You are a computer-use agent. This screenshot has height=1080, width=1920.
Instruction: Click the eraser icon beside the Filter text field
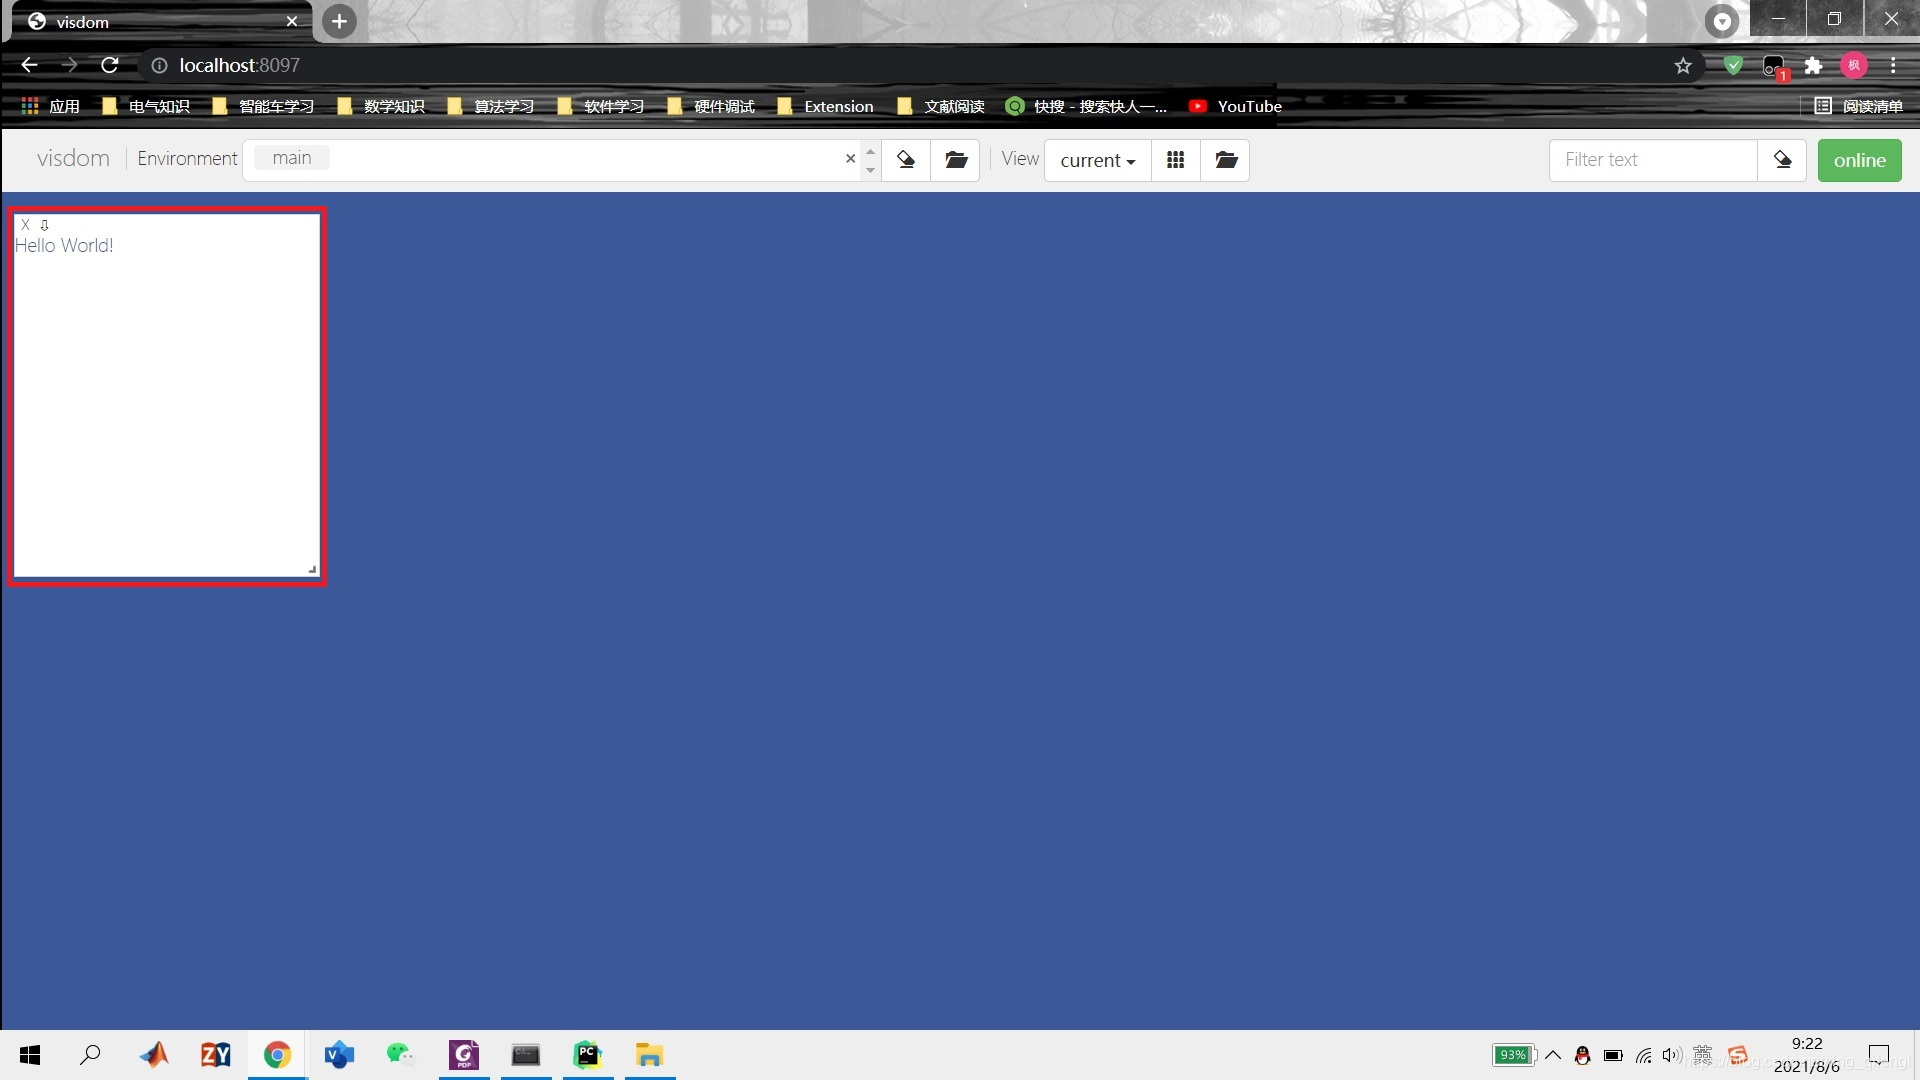pos(1782,160)
